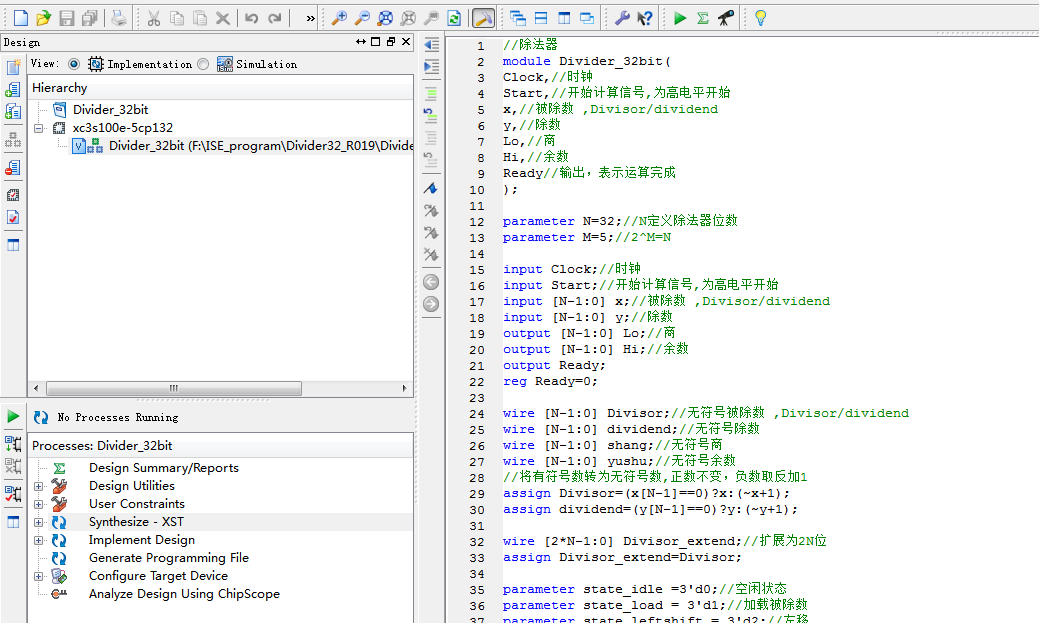Screen dimensions: 1039x623
Task: Collapse the xc3s100e-5cp132 device node
Action: point(39,128)
